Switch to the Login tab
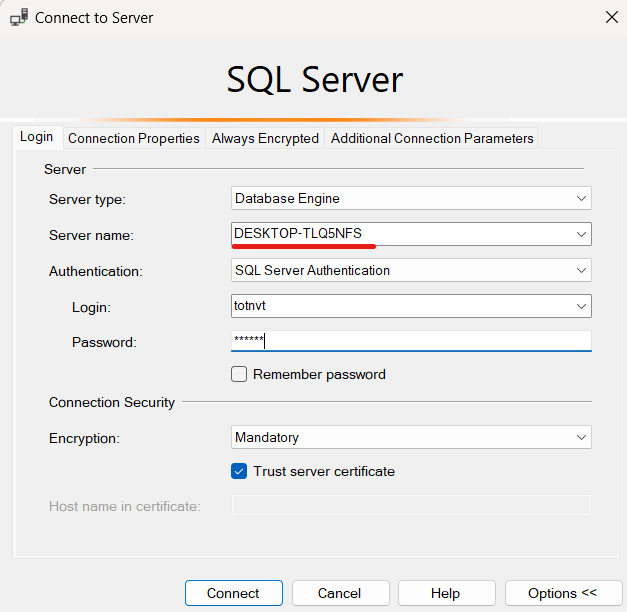The height and width of the screenshot is (612, 627). 37,137
